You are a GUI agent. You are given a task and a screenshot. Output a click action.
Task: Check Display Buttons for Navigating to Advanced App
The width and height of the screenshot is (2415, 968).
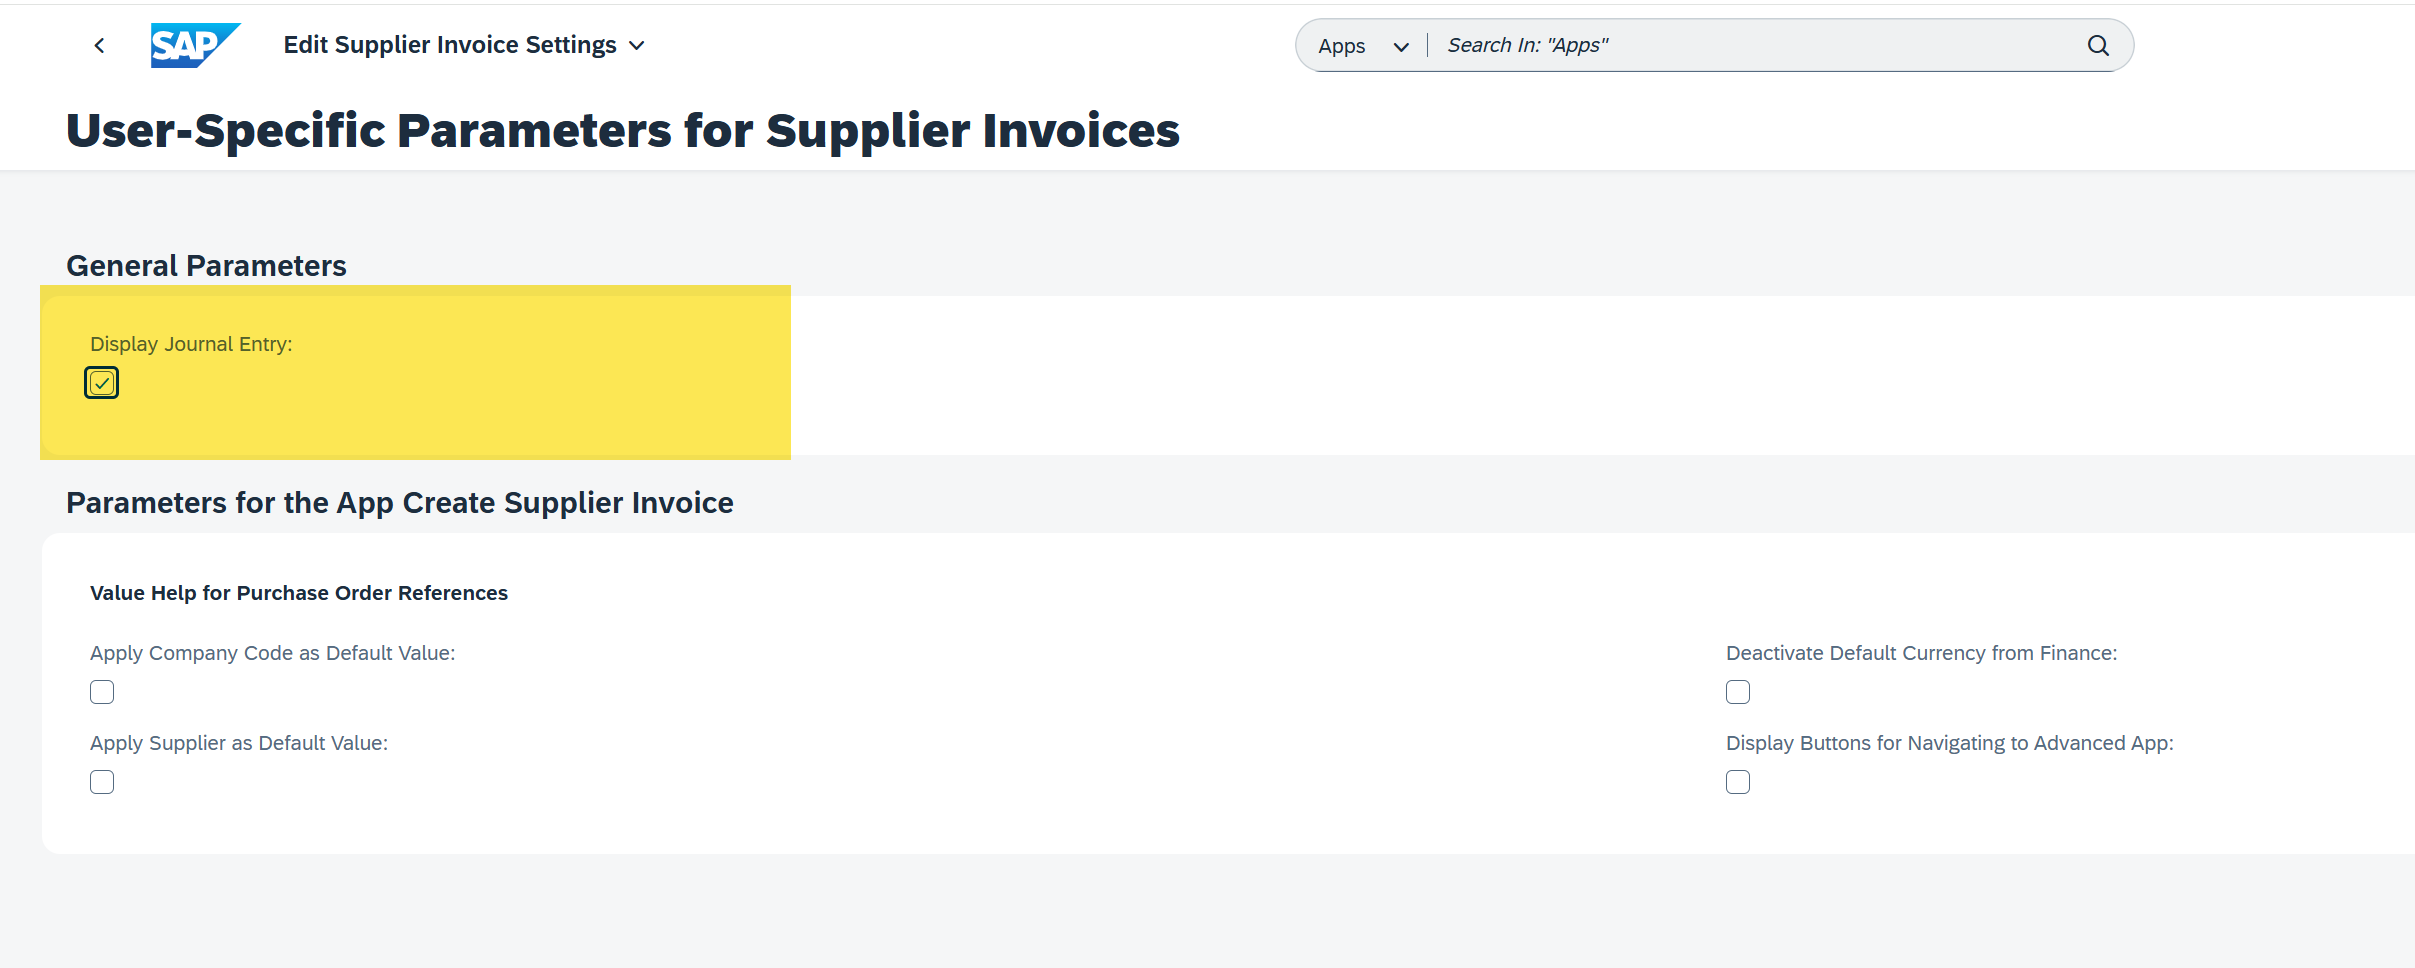(1738, 782)
